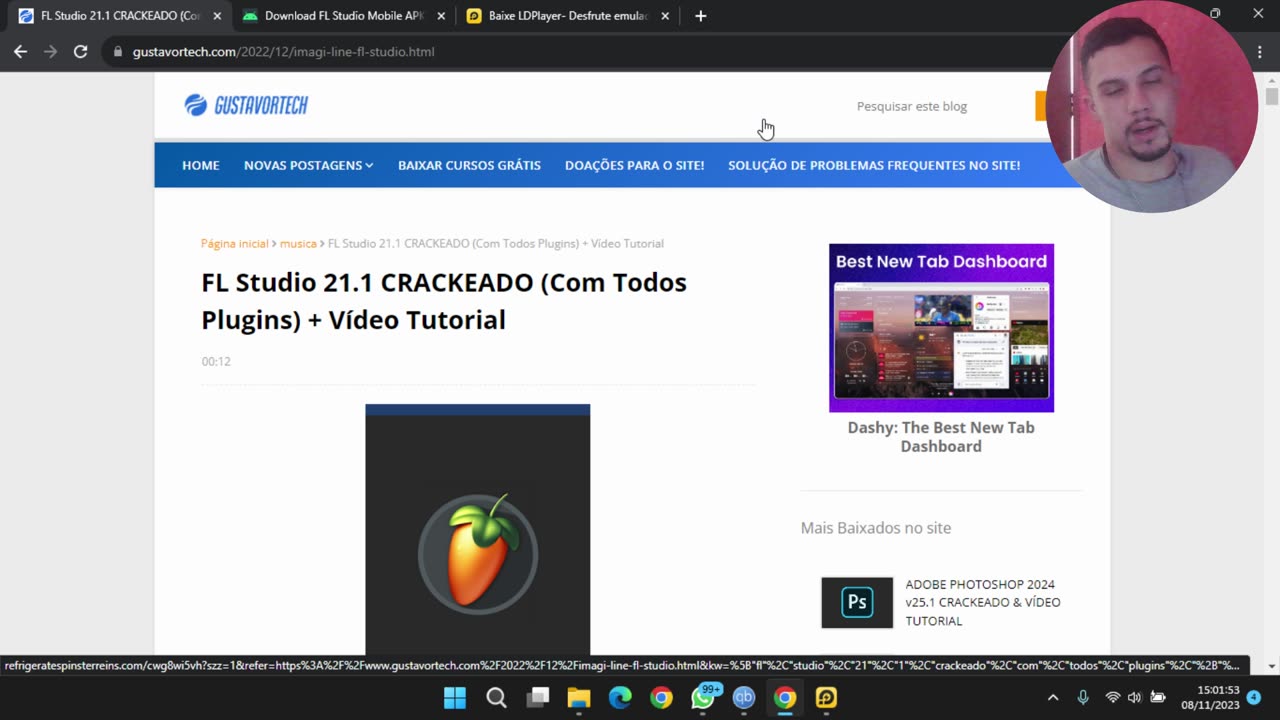
Task: Click the Pesquisar este blog search field
Action: [911, 106]
